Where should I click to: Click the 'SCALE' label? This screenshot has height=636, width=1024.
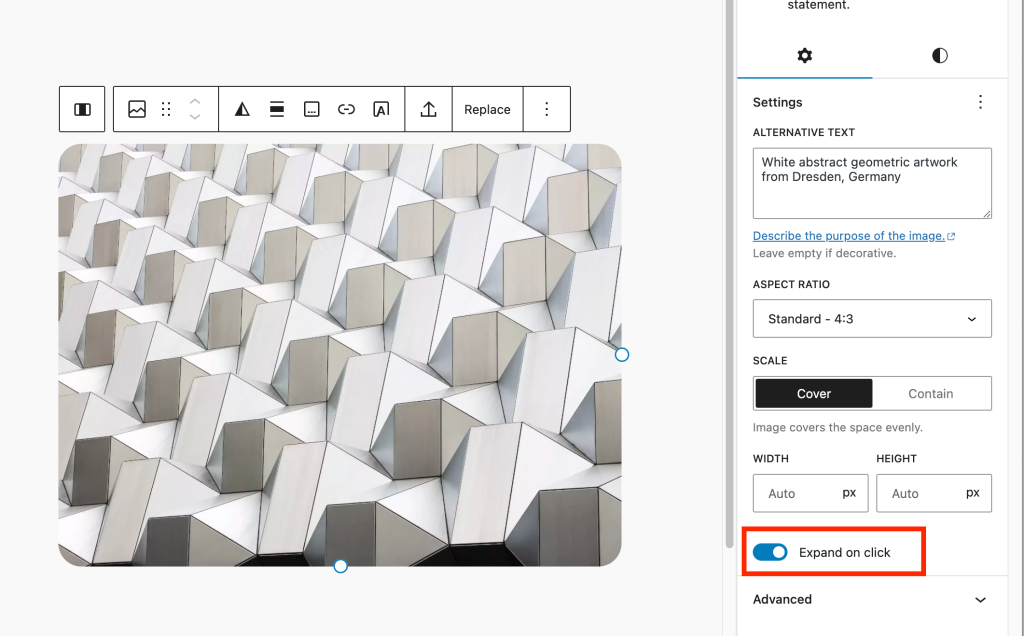[x=770, y=360]
